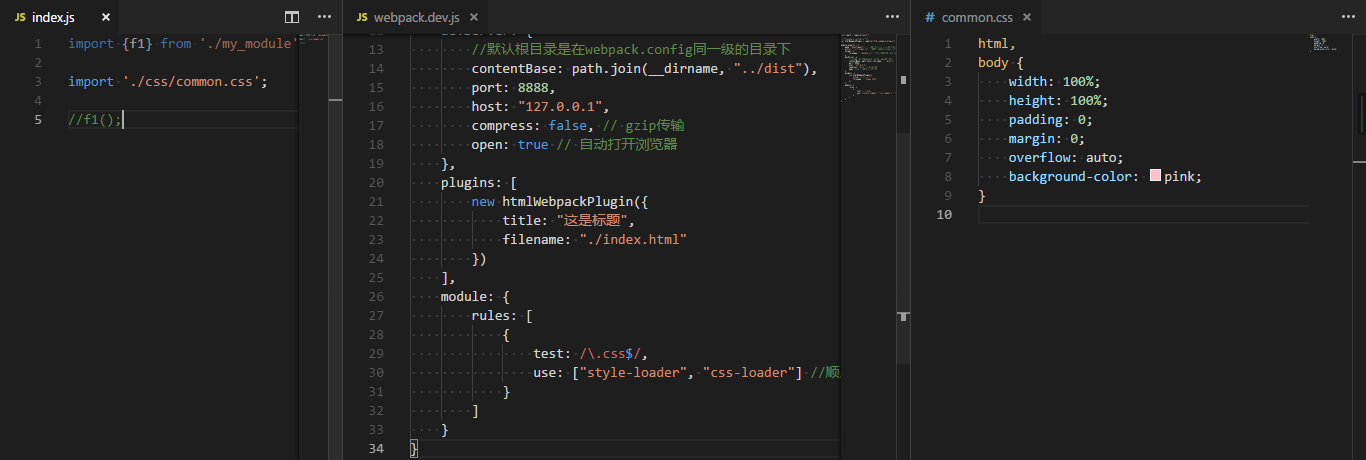Click the "height: 100%;" declaration

coord(1058,101)
